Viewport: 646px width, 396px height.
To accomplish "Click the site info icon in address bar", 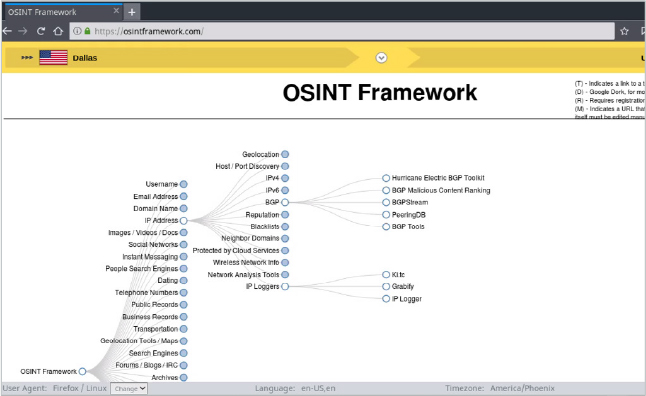I will (77, 31).
